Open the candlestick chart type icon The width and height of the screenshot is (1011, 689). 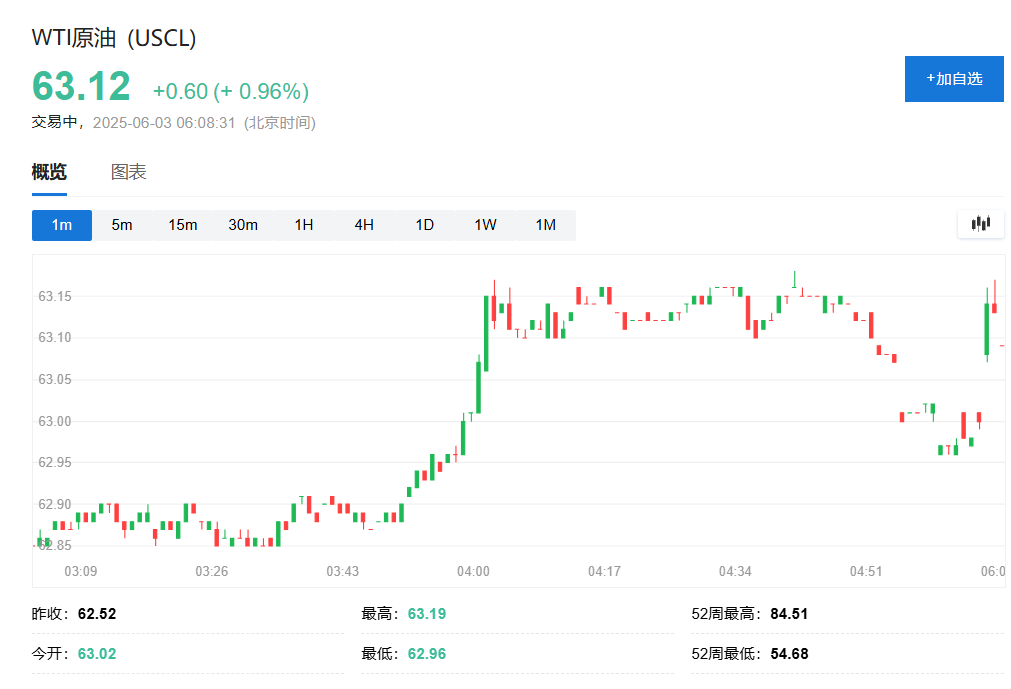(x=981, y=224)
